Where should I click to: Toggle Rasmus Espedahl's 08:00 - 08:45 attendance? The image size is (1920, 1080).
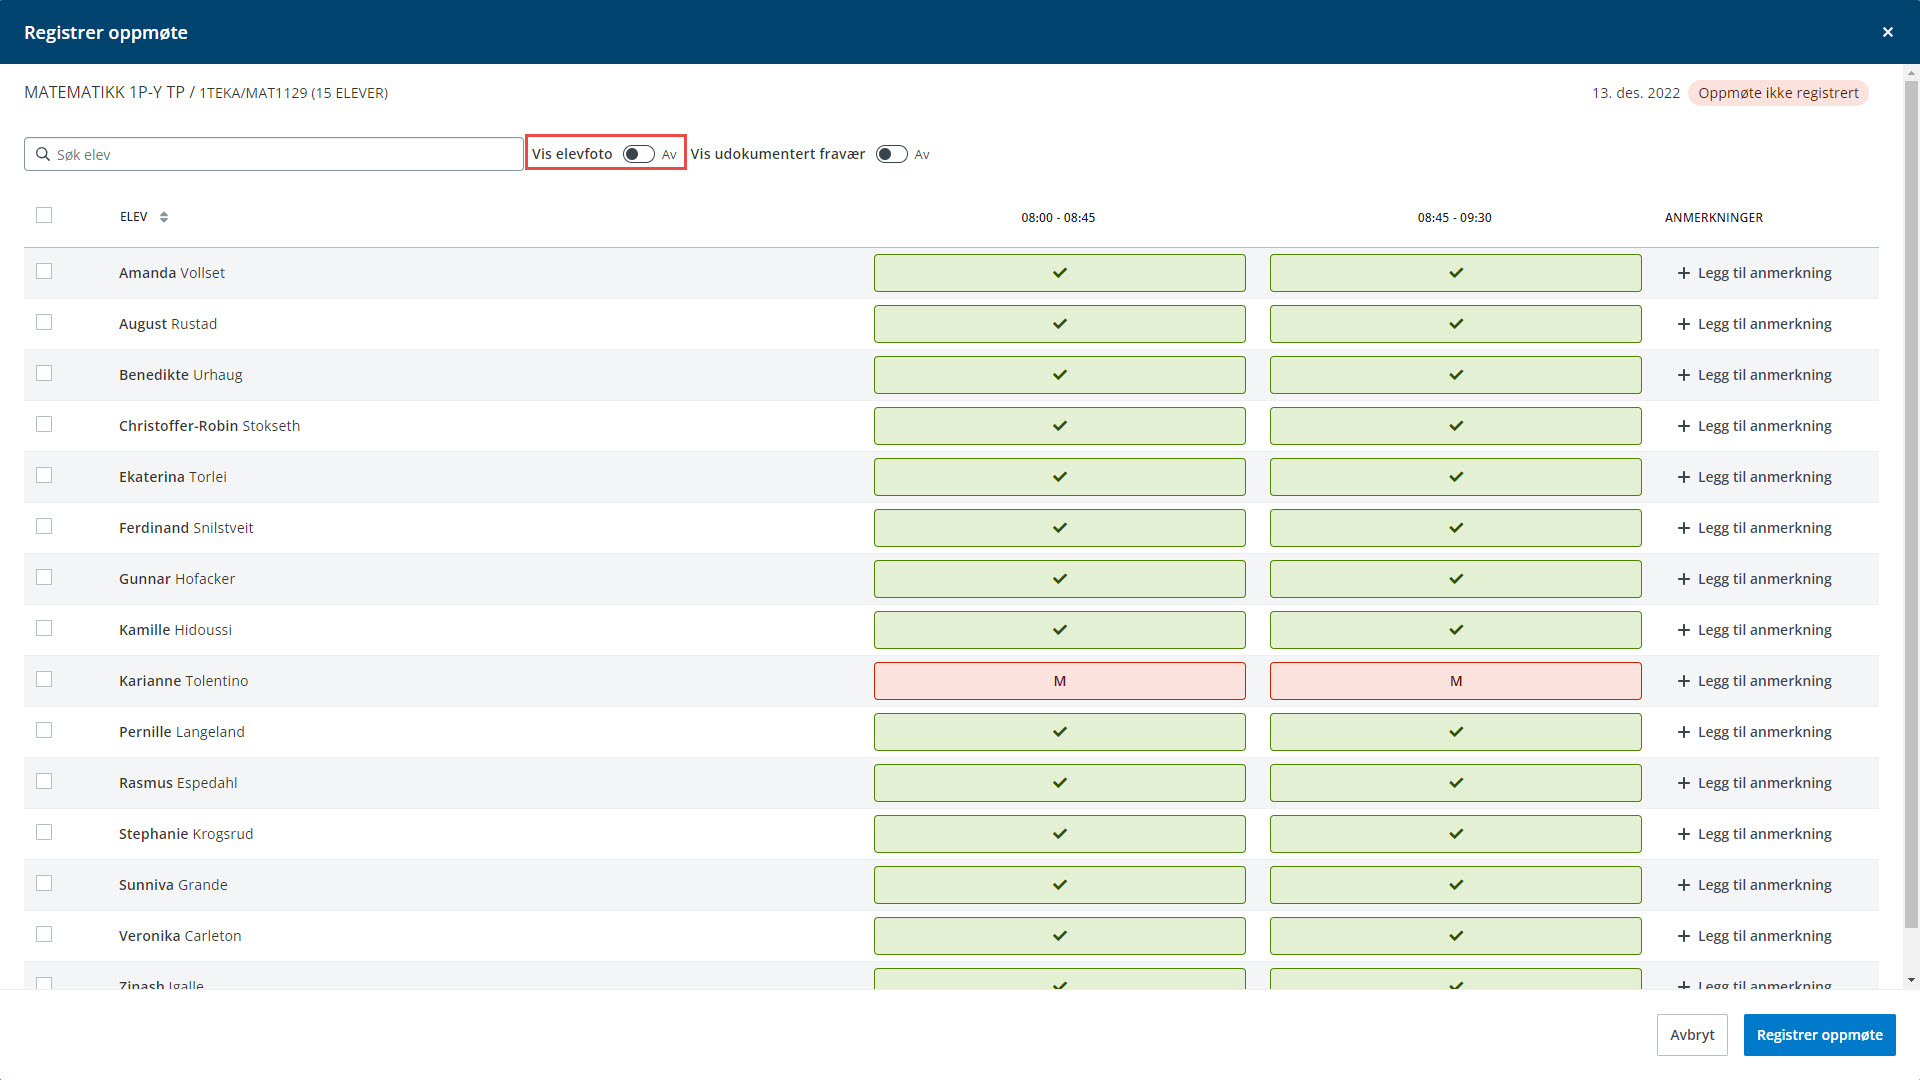(x=1060, y=783)
